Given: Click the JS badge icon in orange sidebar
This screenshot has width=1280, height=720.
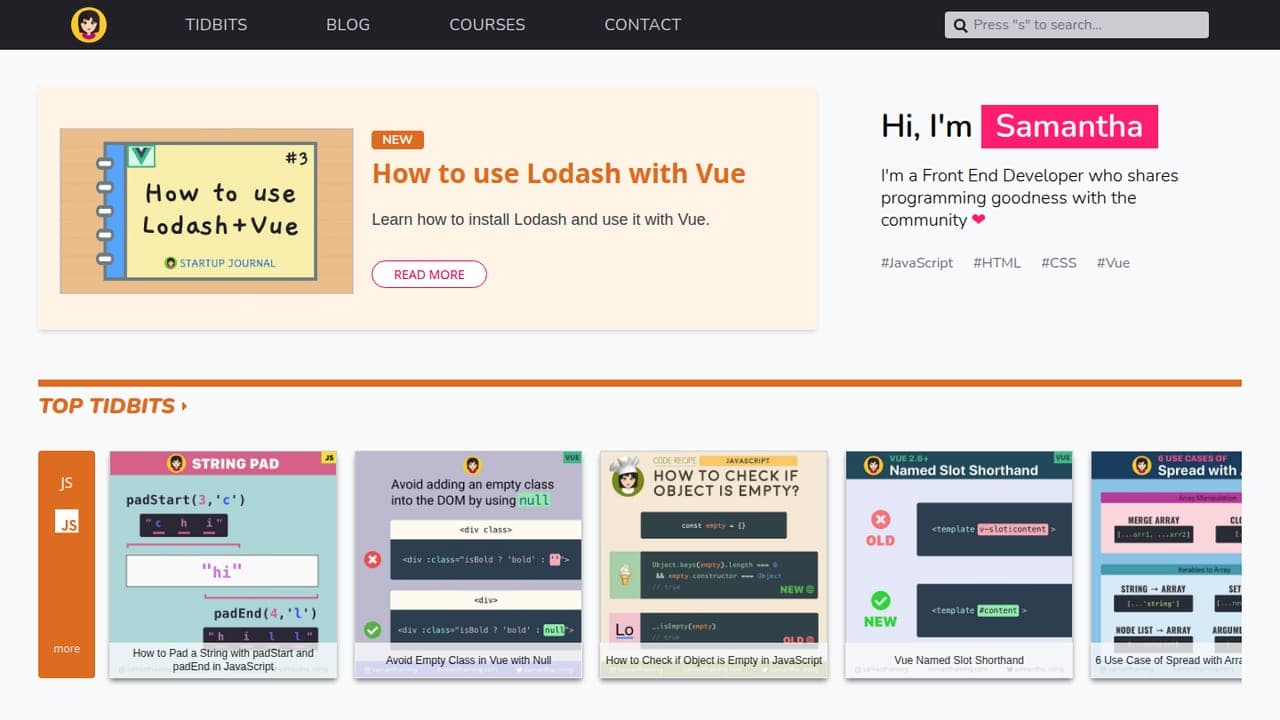Looking at the screenshot, I should coord(67,521).
